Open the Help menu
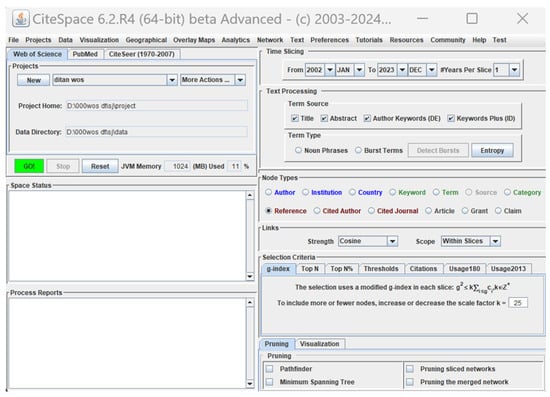 479,40
